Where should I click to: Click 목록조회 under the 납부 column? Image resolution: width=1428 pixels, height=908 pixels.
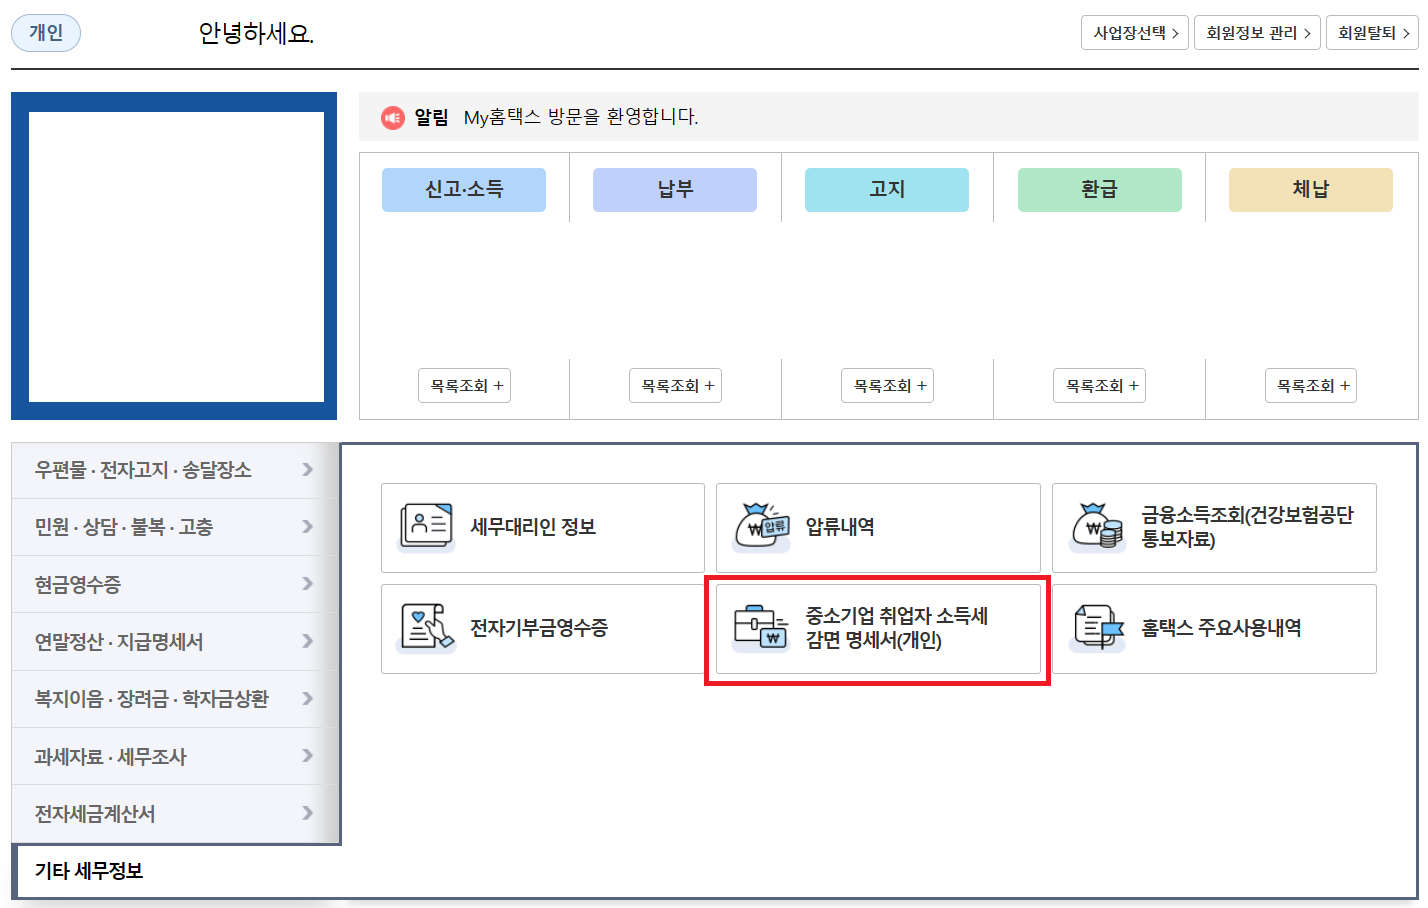coord(675,385)
